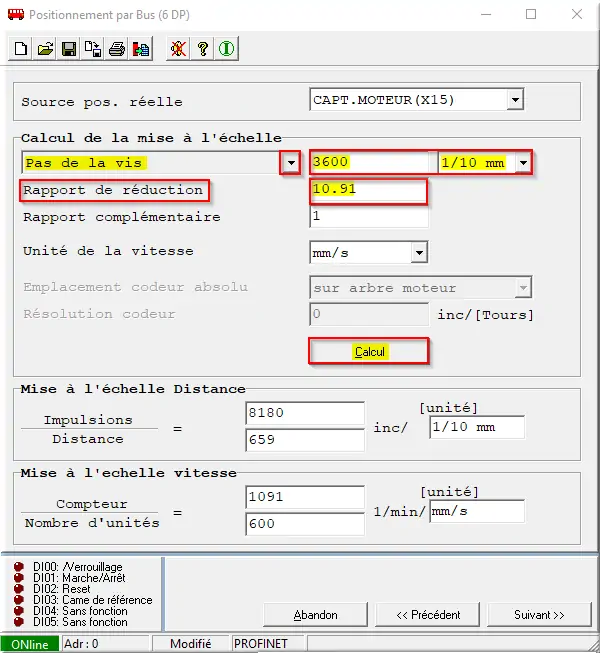Click the Rapport de réduction value field
The width and height of the screenshot is (600, 653).
tap(368, 190)
